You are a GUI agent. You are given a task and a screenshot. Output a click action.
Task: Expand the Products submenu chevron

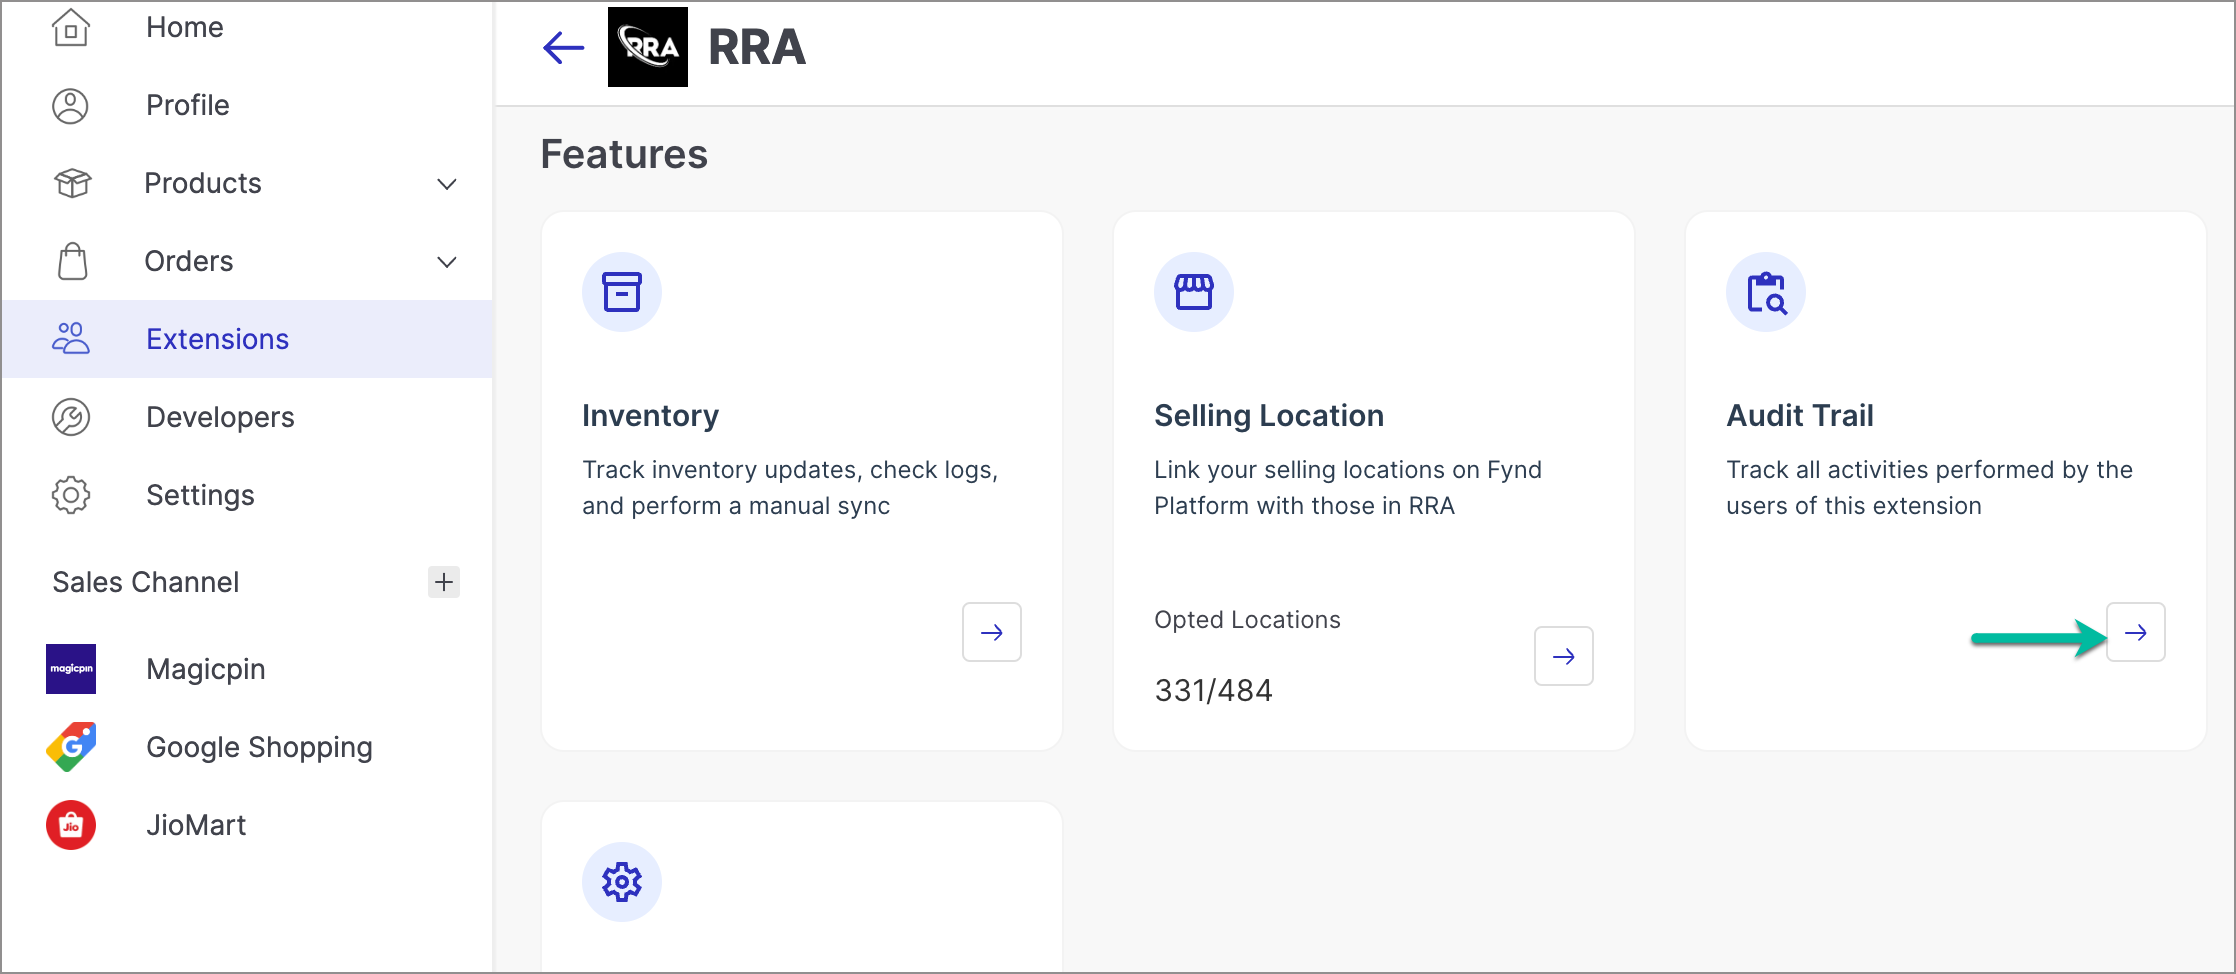click(447, 184)
